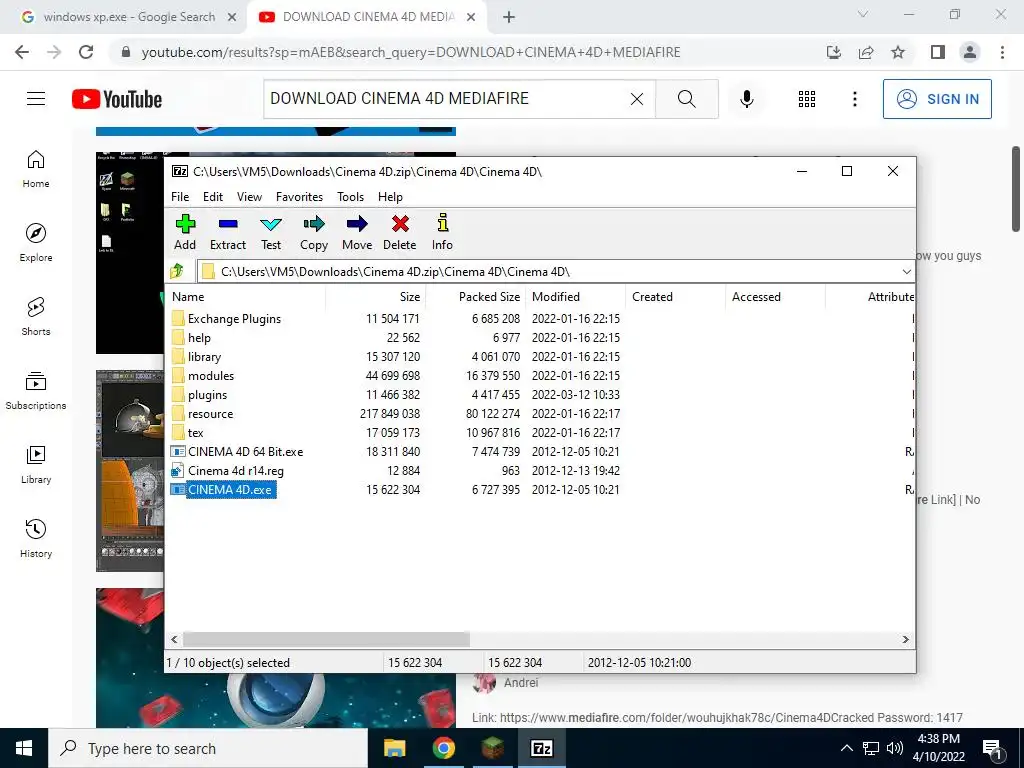This screenshot has width=1024, height=768.
Task: Click the left arrow of the horizontal scrollbar
Action: tap(174, 639)
